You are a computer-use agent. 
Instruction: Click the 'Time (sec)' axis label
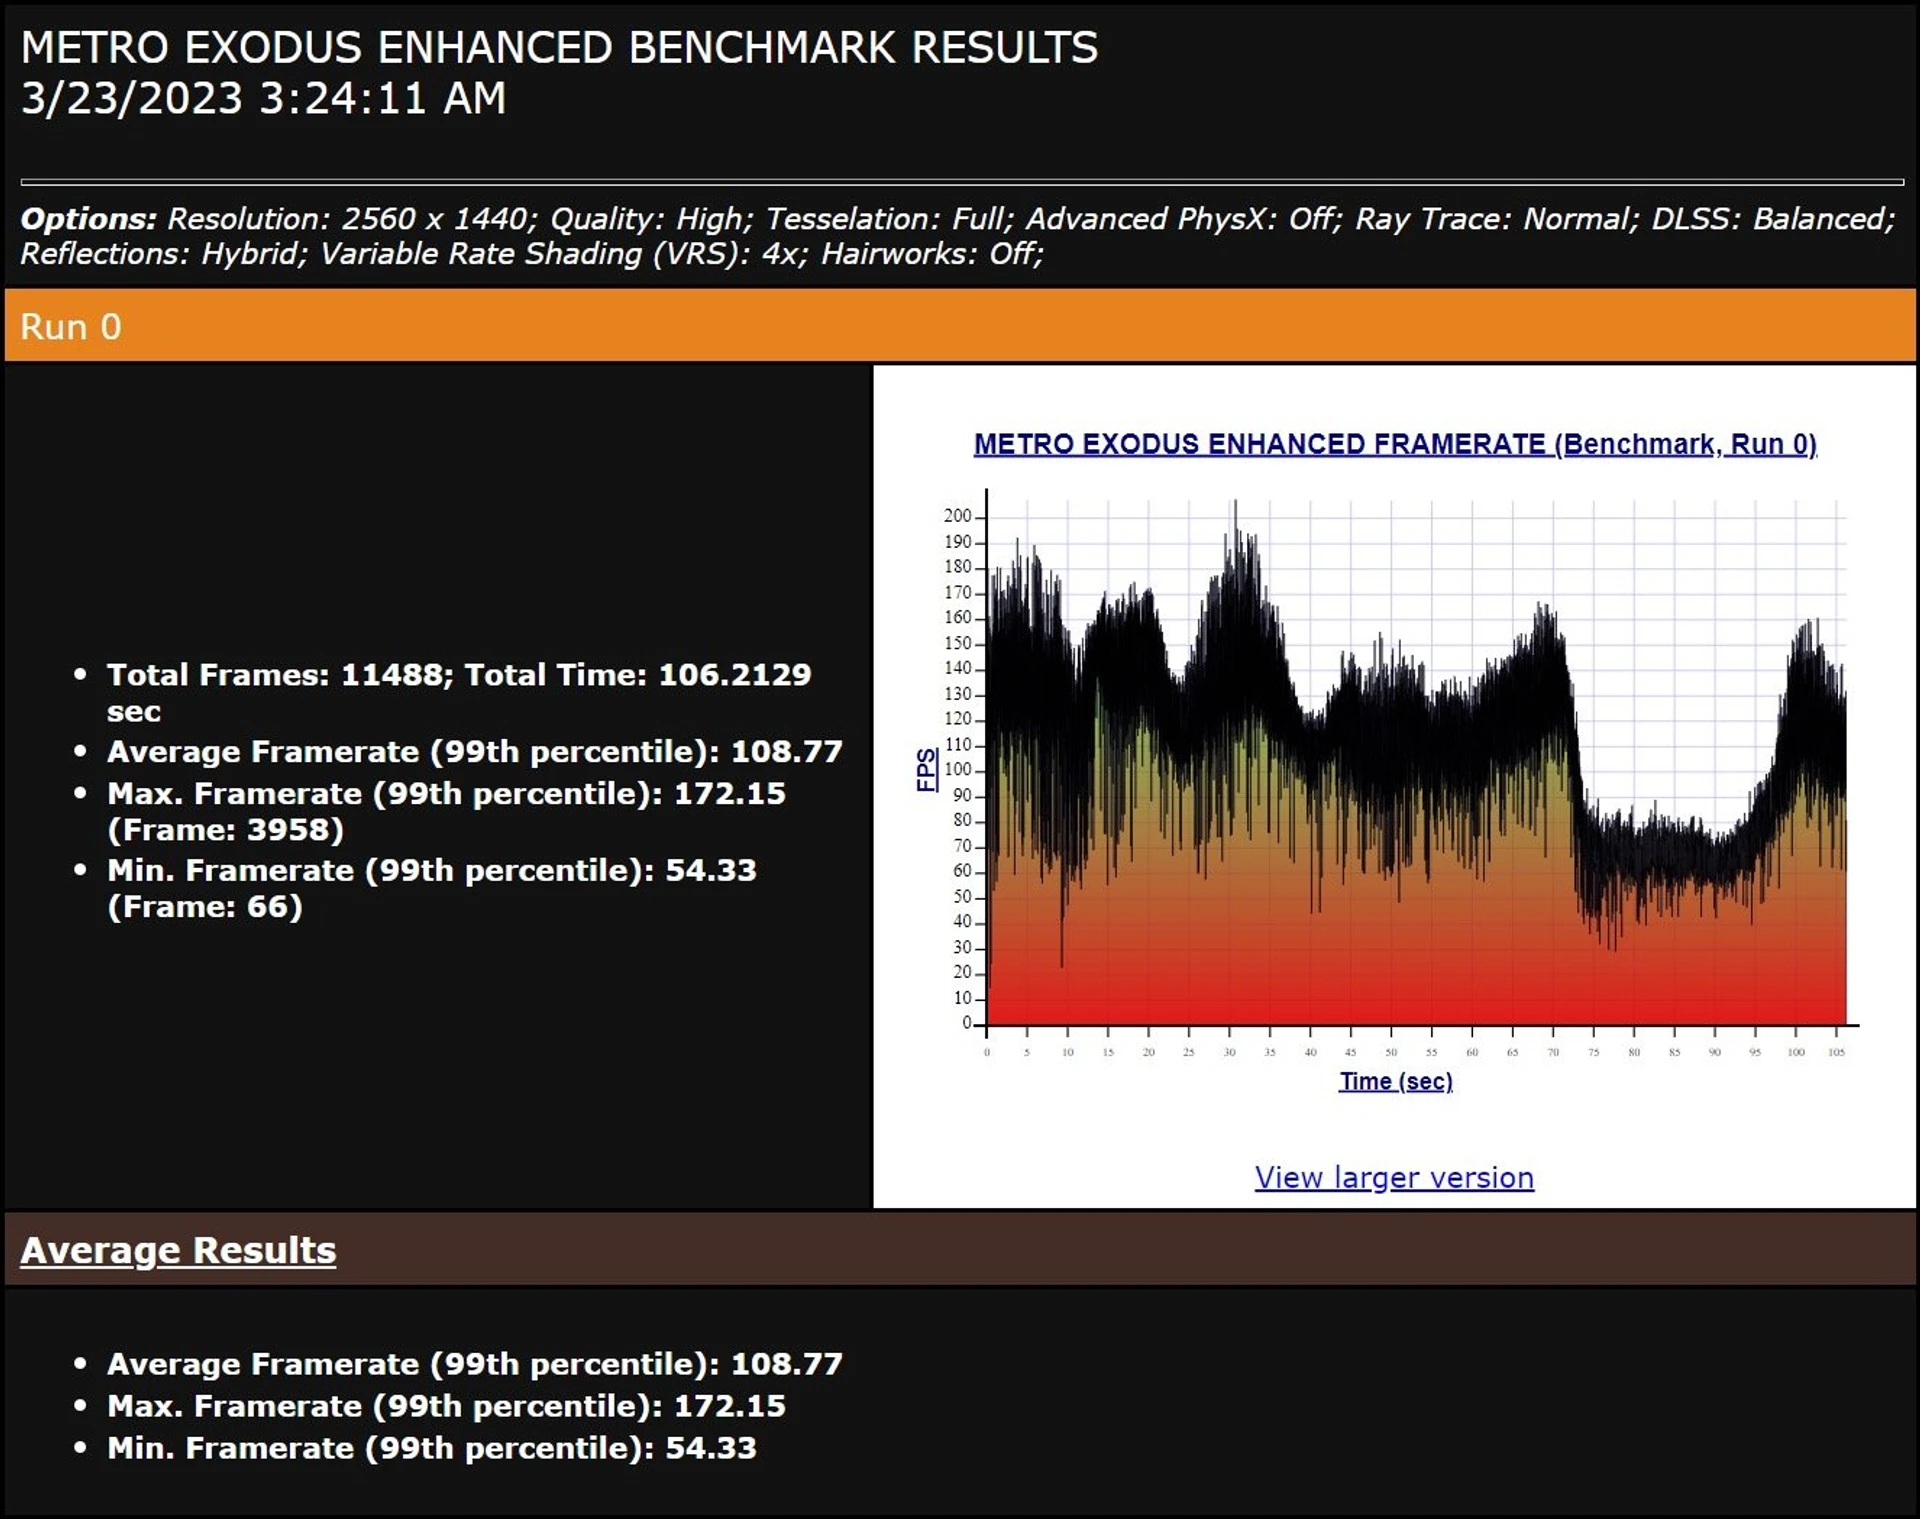click(1396, 1081)
